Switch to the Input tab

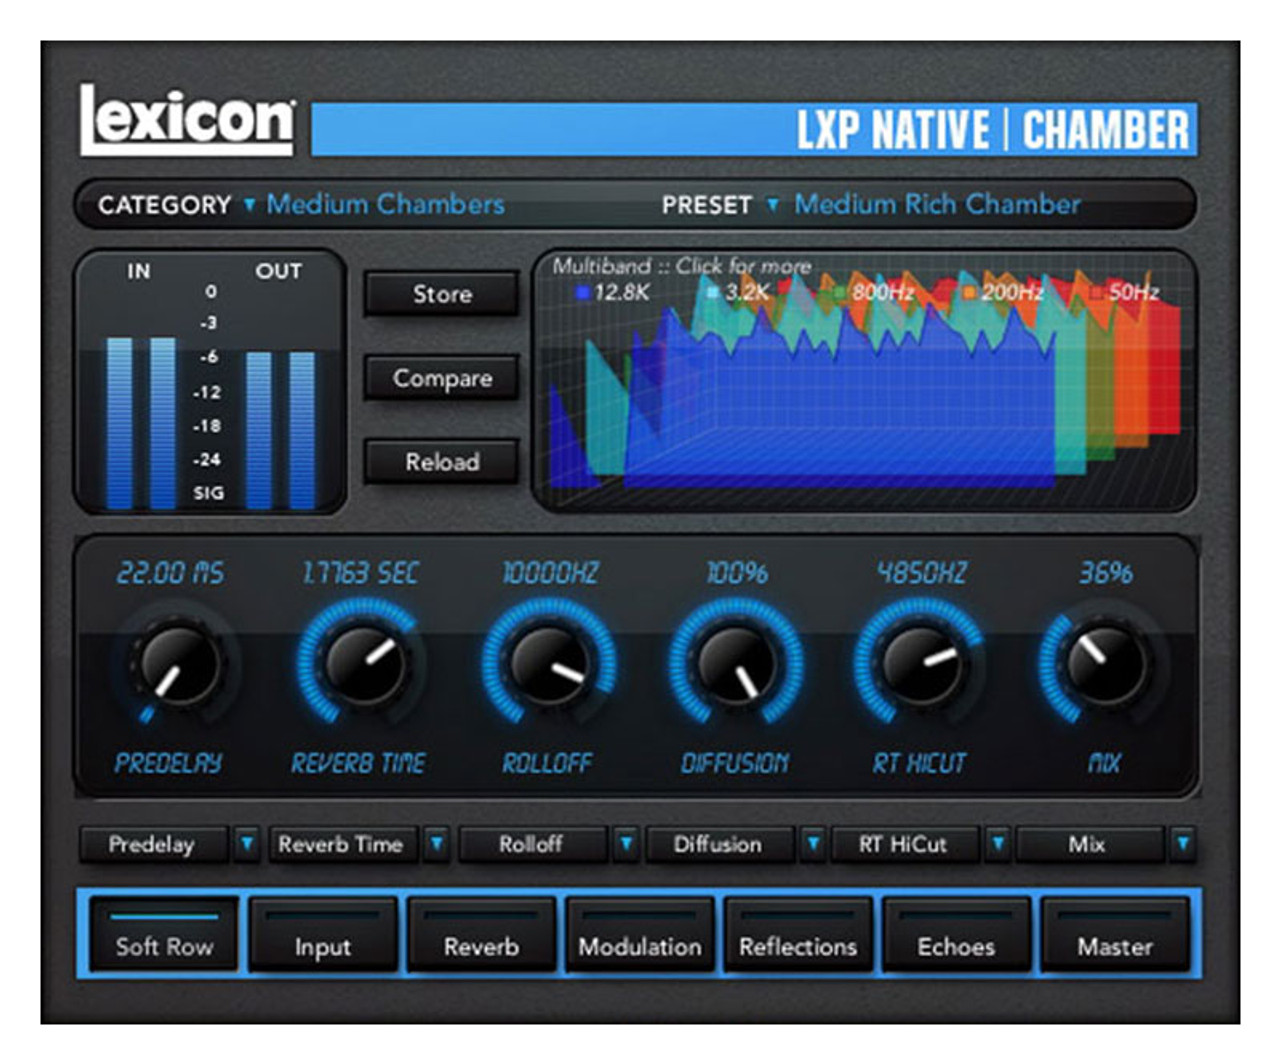click(323, 934)
